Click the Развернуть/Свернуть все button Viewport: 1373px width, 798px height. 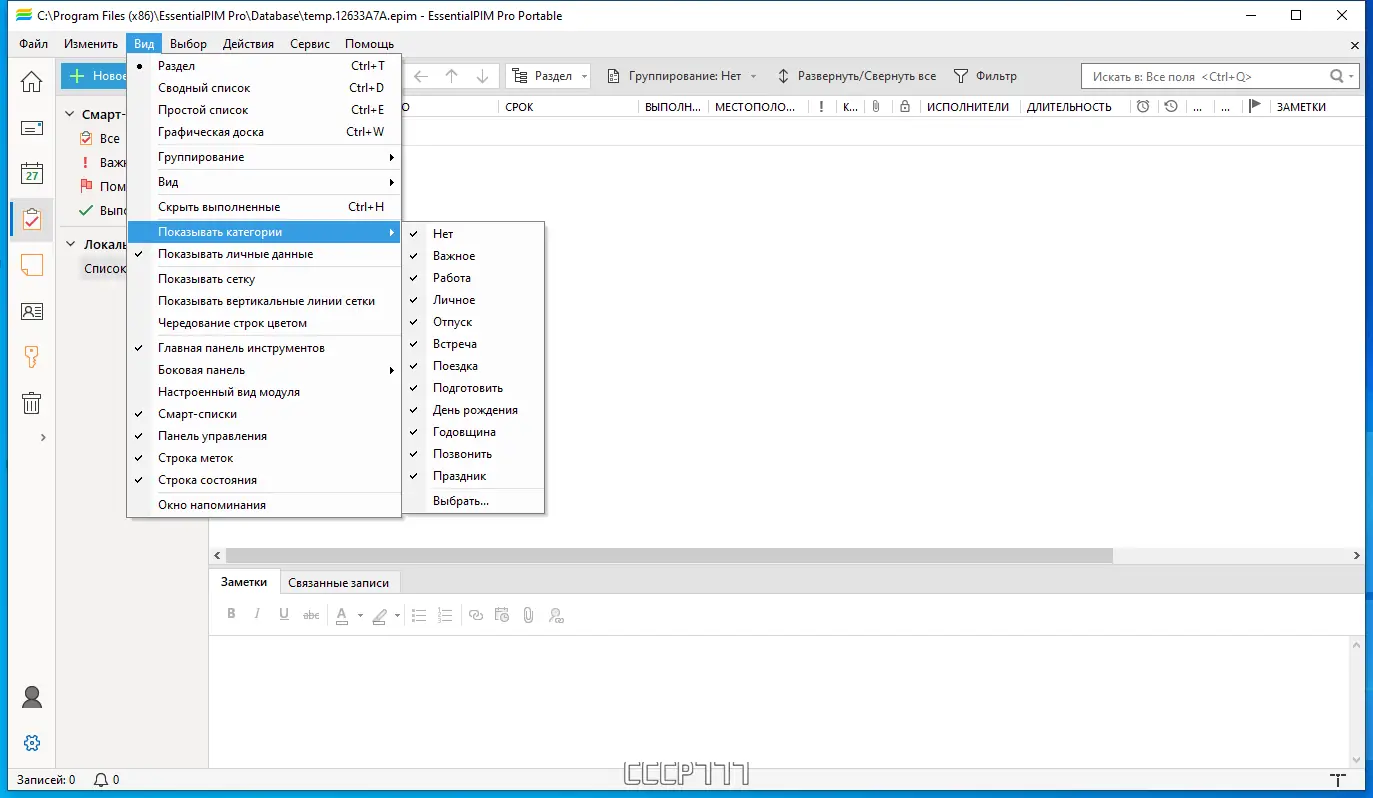[857, 76]
